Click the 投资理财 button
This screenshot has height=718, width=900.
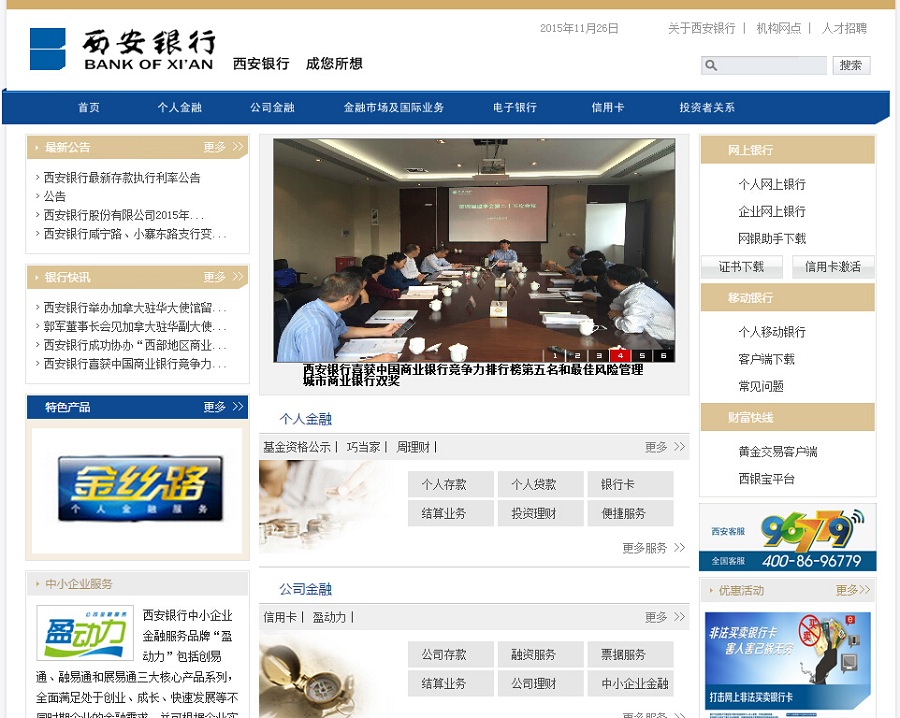pyautogui.click(x=541, y=513)
